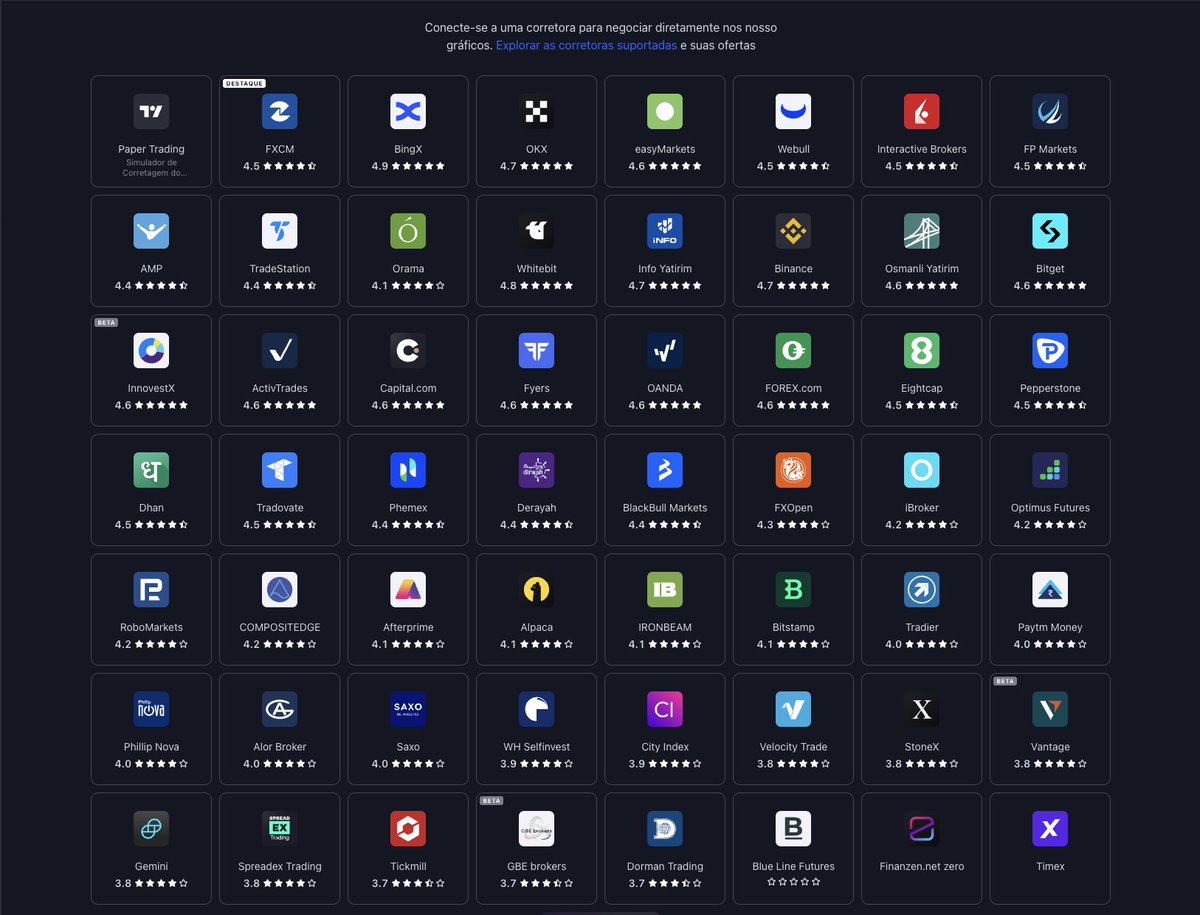Click the Afterprime icon
The height and width of the screenshot is (915, 1200).
[408, 590]
